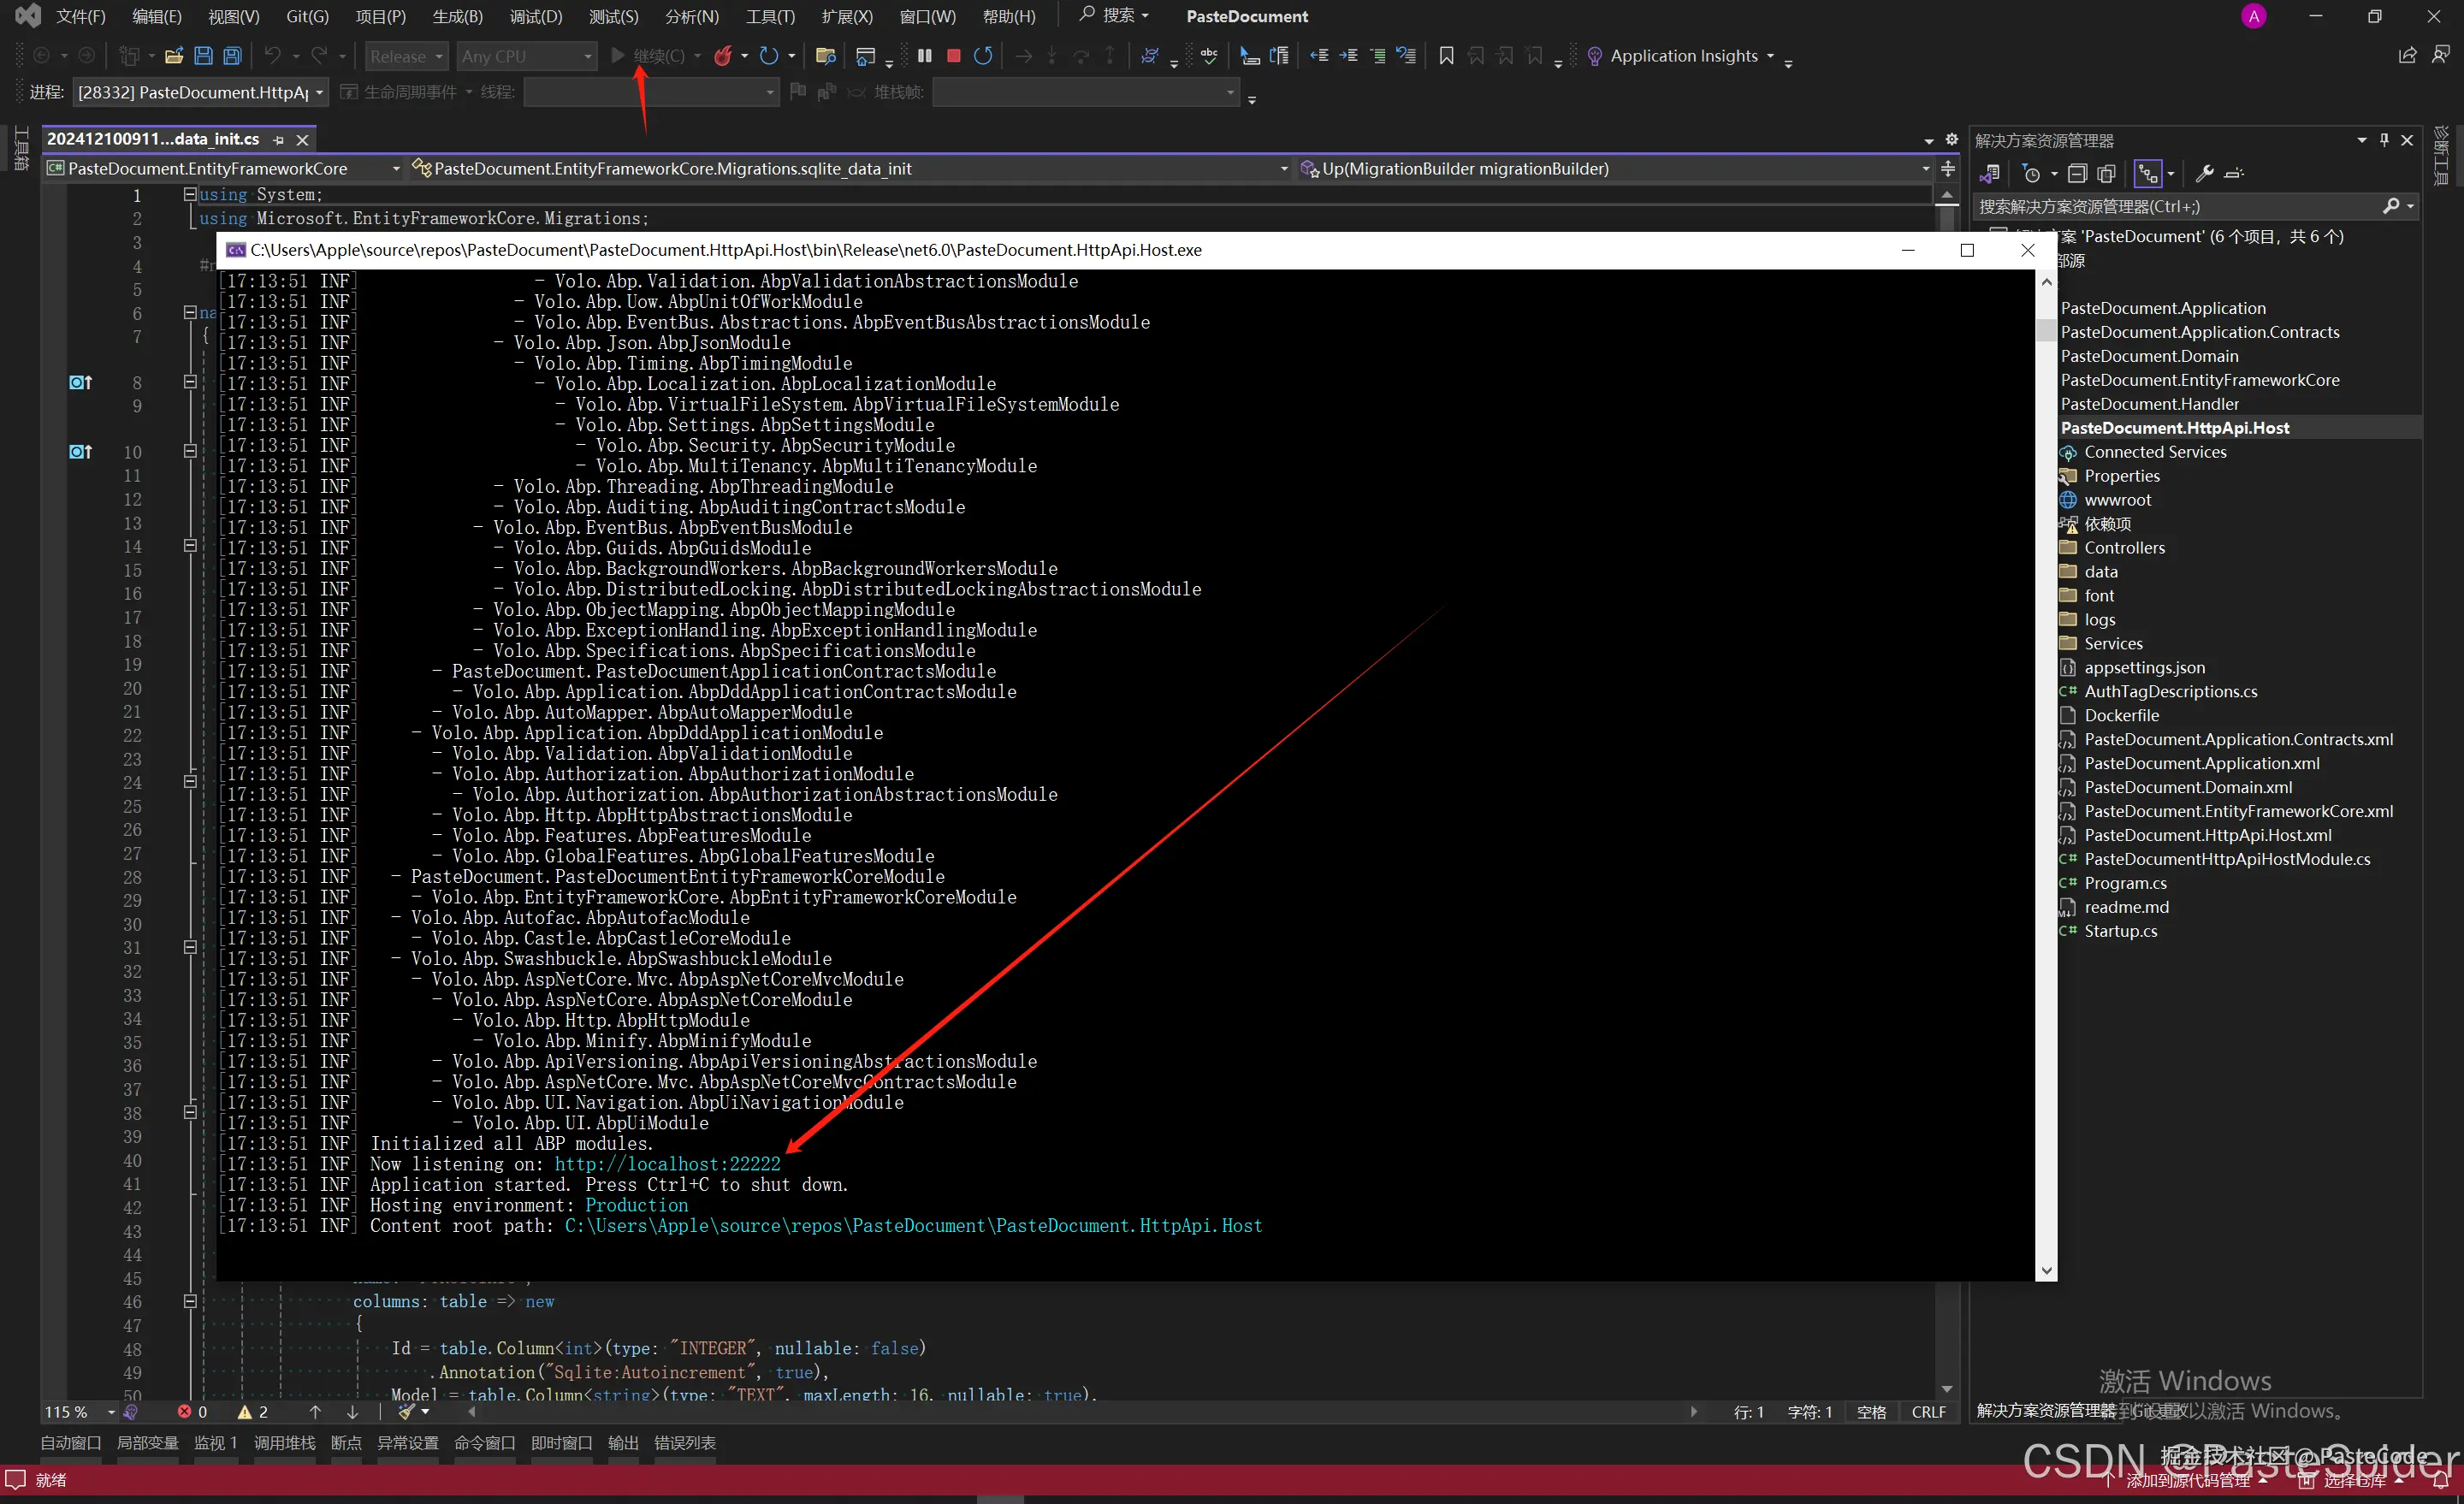Click the Live Share icon at top right
2464x1504 pixels.
tap(2408, 56)
